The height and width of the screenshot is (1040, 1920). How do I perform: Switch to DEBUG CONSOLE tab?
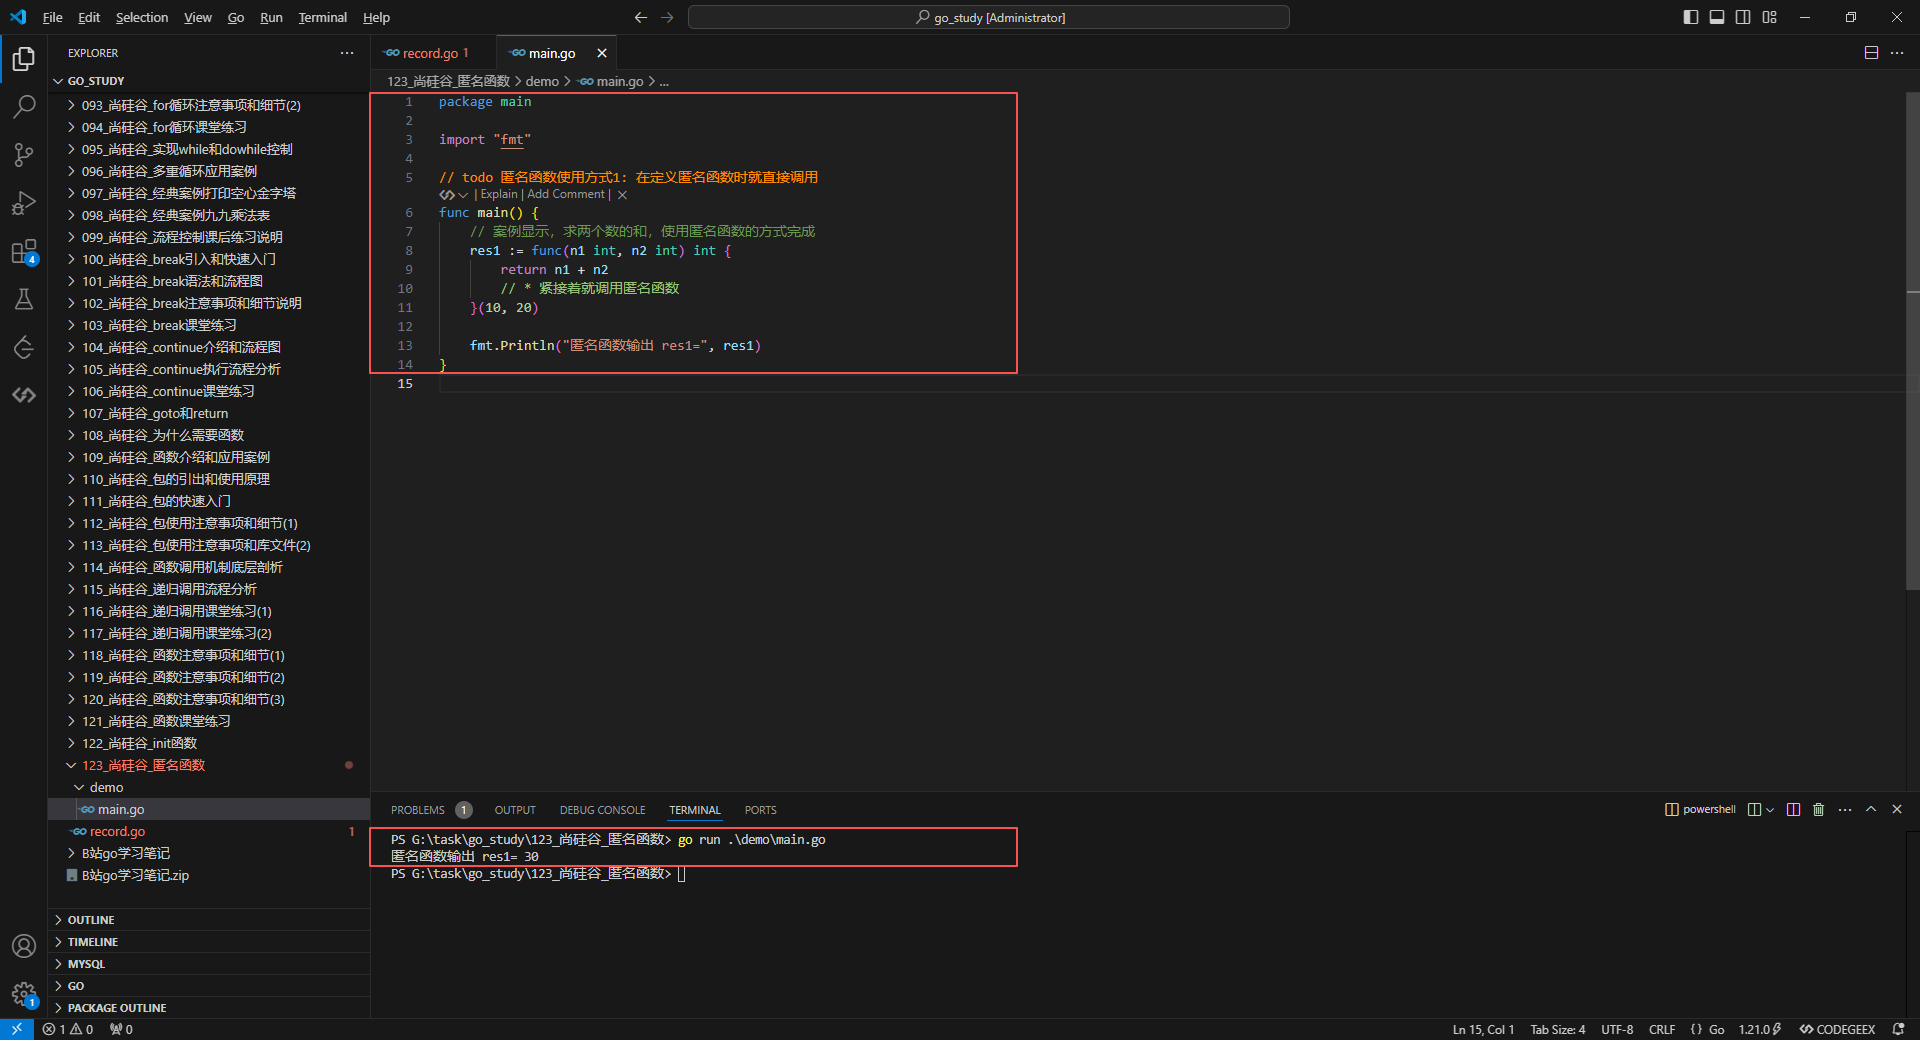[x=602, y=810]
